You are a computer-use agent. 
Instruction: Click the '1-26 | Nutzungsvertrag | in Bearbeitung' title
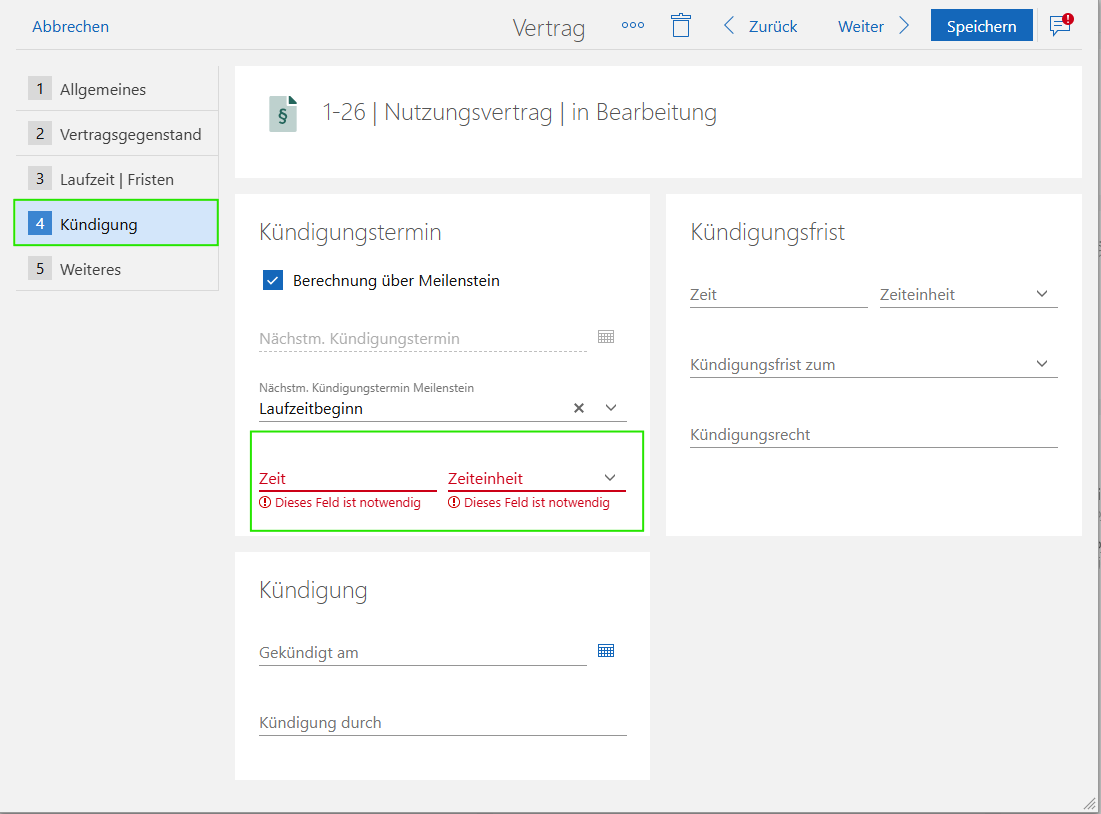[519, 112]
